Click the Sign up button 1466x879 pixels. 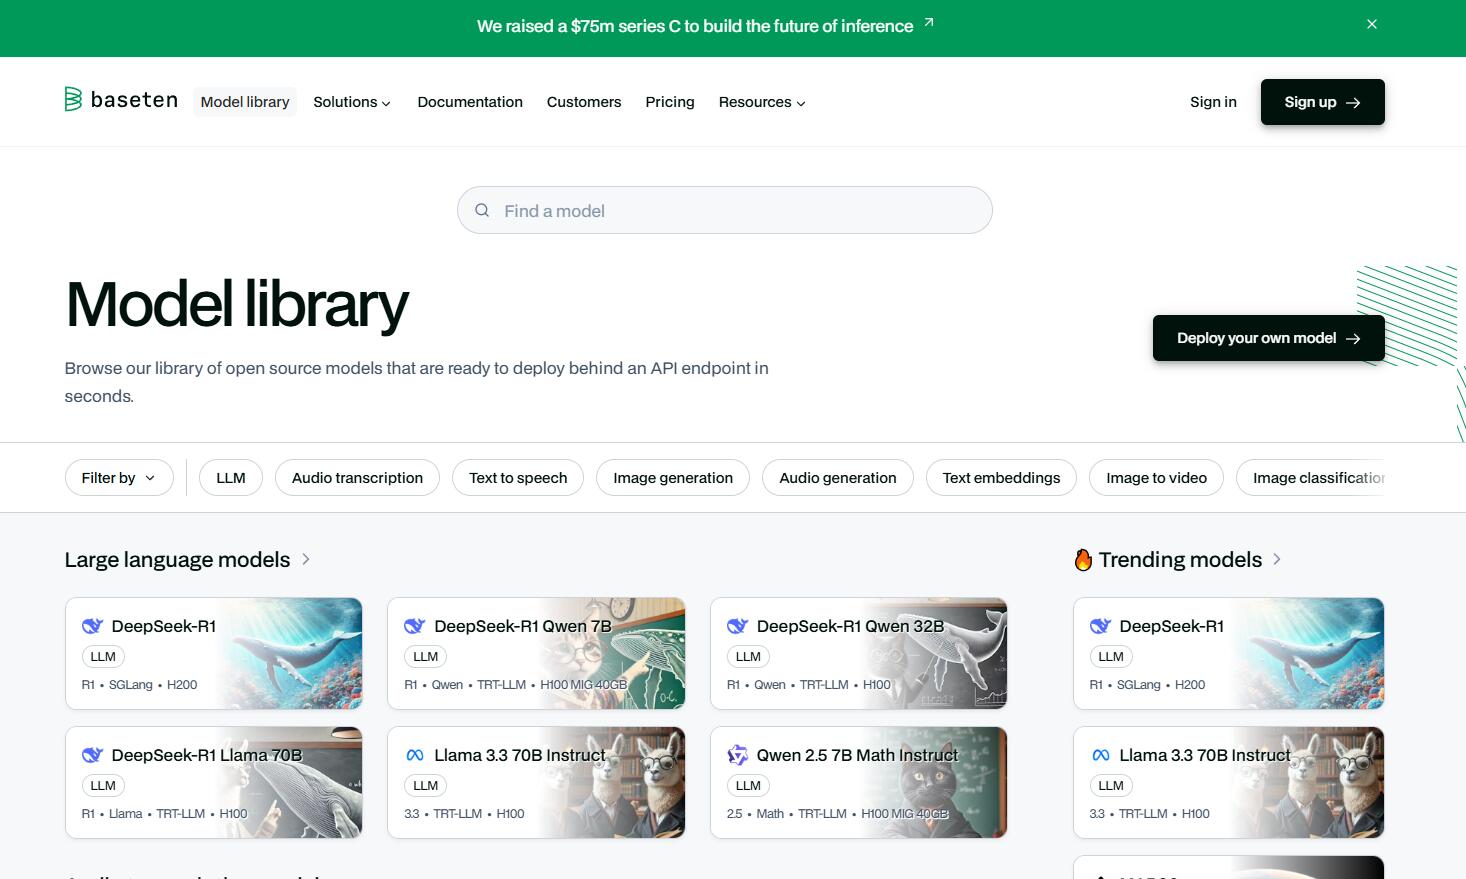click(x=1322, y=102)
